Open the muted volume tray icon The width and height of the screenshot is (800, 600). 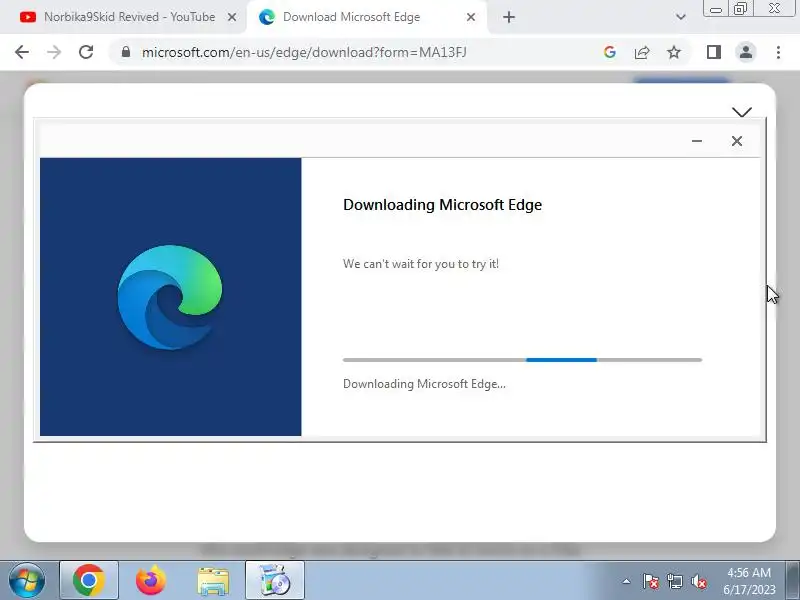(x=698, y=581)
